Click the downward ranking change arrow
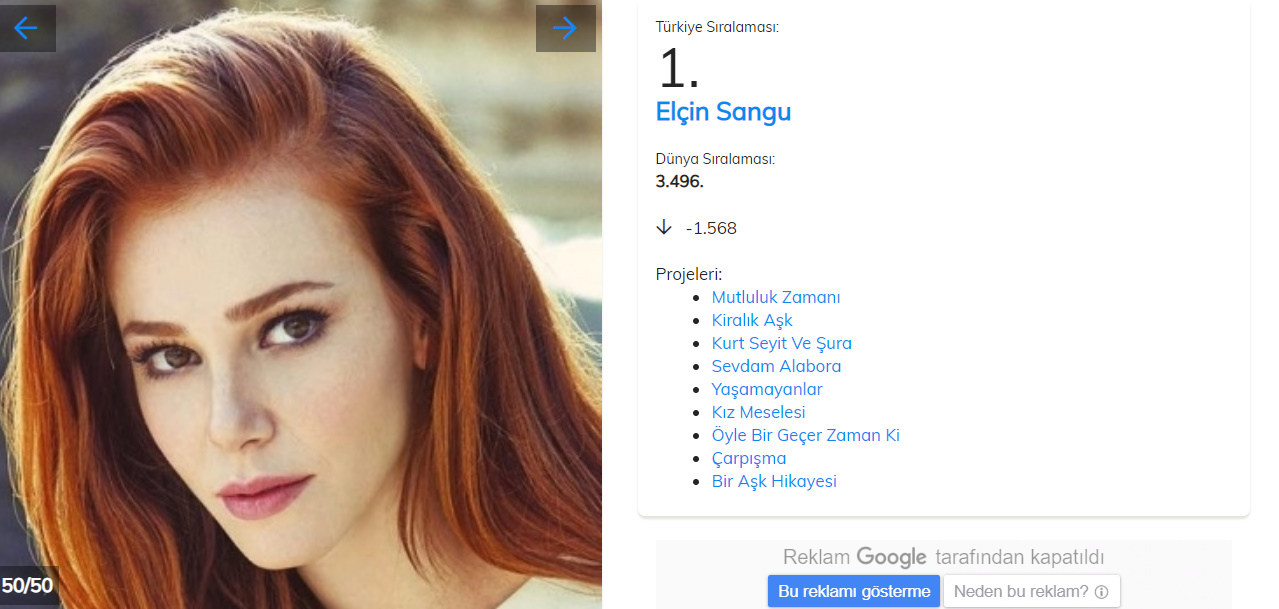Screen dimensions: 1279x609 (x=664, y=228)
